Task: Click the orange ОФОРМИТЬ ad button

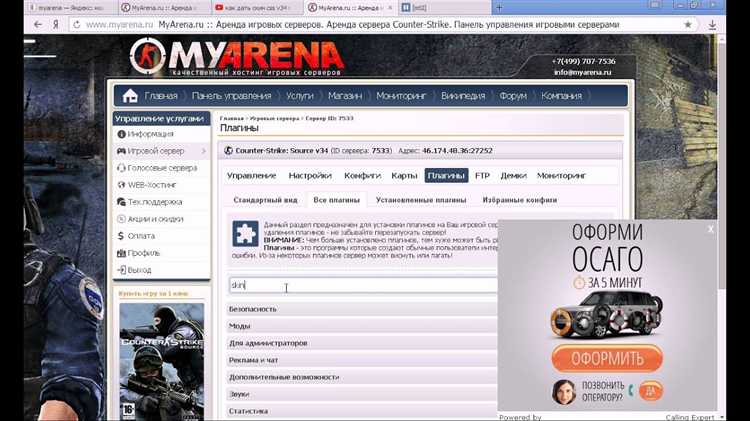Action: [x=607, y=358]
